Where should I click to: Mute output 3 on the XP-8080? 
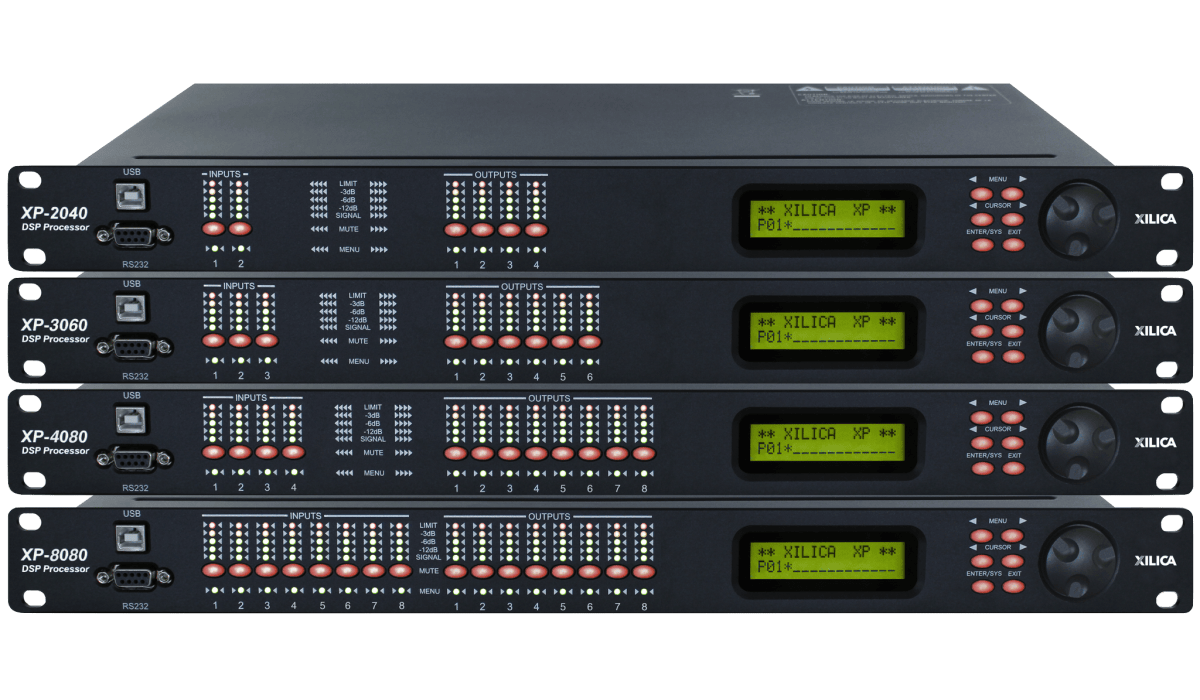coord(509,571)
